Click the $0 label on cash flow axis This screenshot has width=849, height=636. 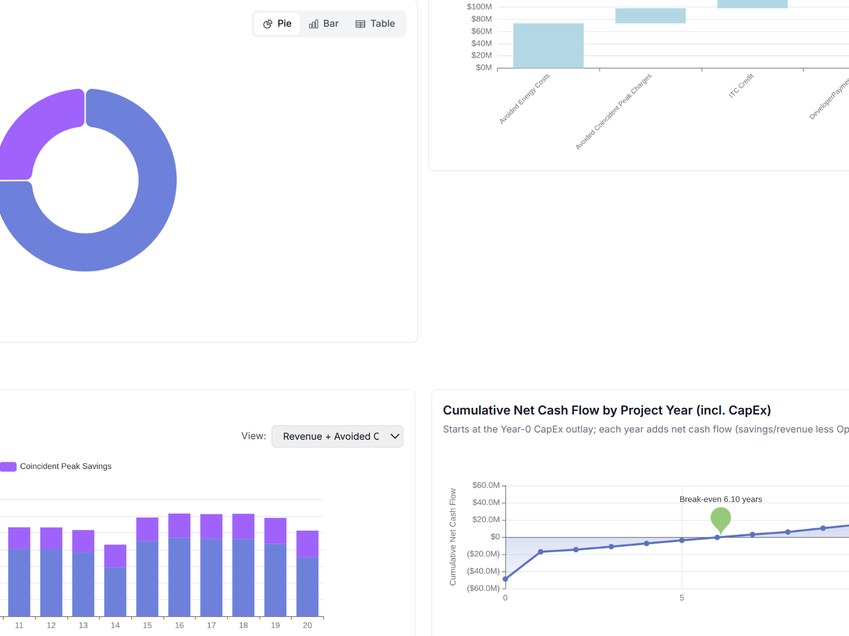point(495,537)
